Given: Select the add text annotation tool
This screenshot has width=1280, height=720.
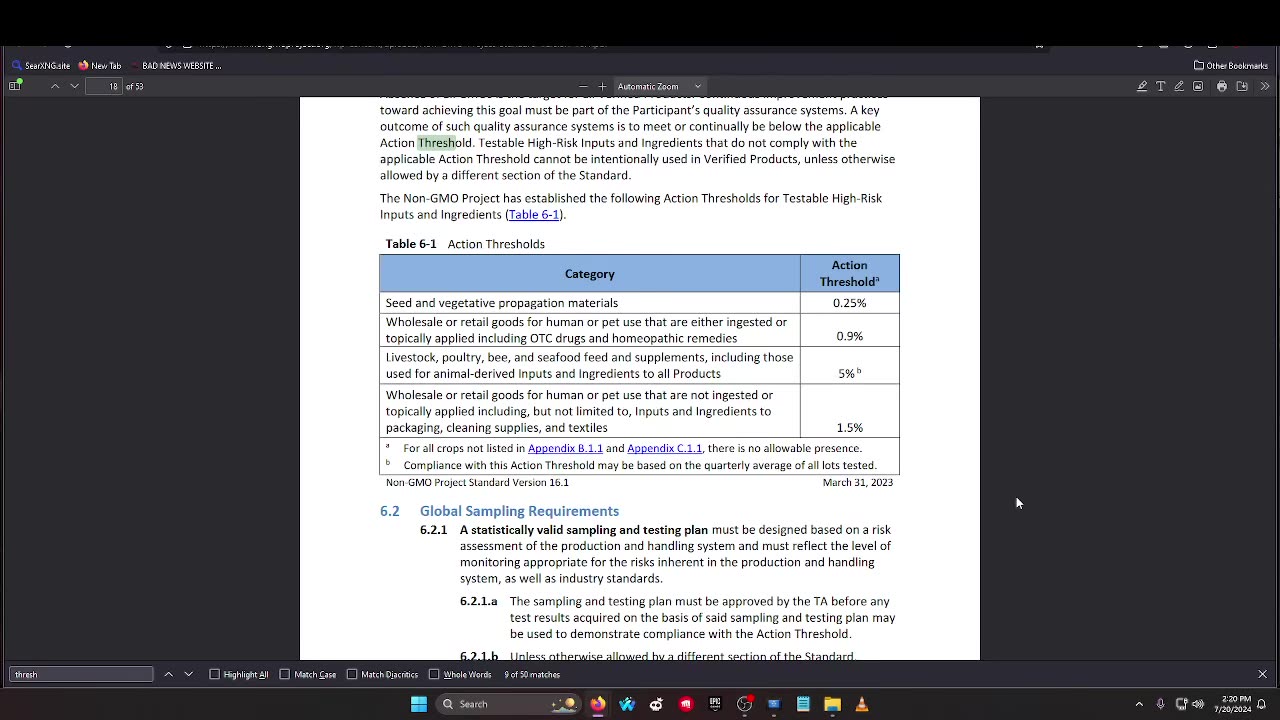Looking at the screenshot, I should pyautogui.click(x=1161, y=86).
